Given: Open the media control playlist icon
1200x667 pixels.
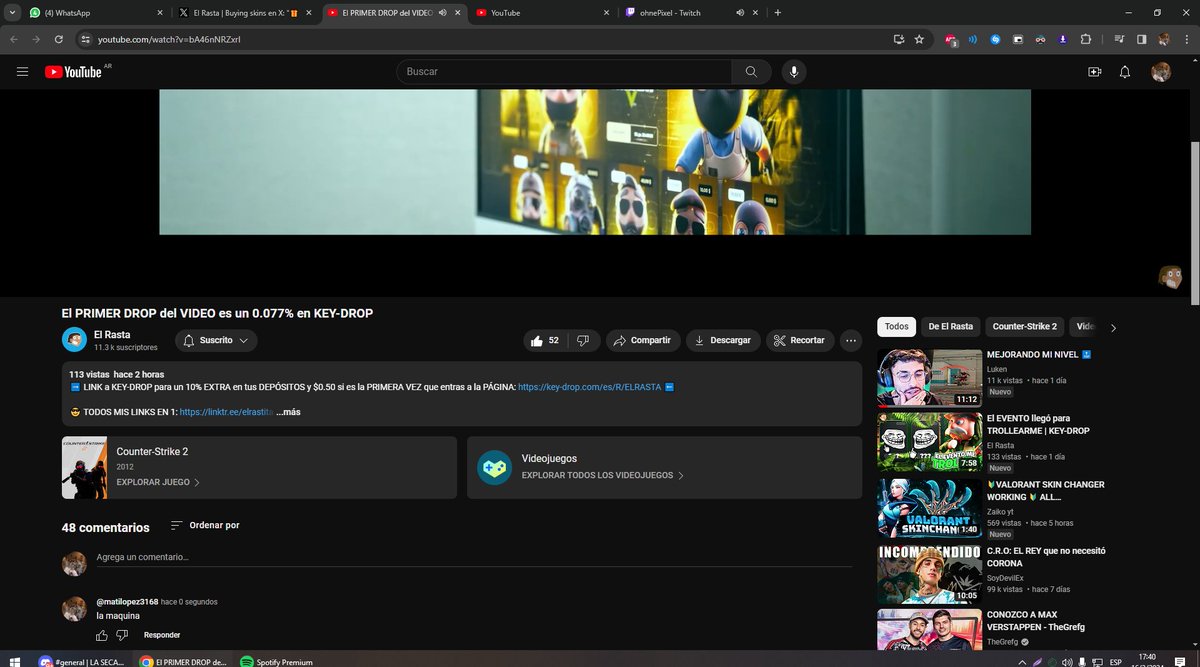Looking at the screenshot, I should (x=1118, y=39).
